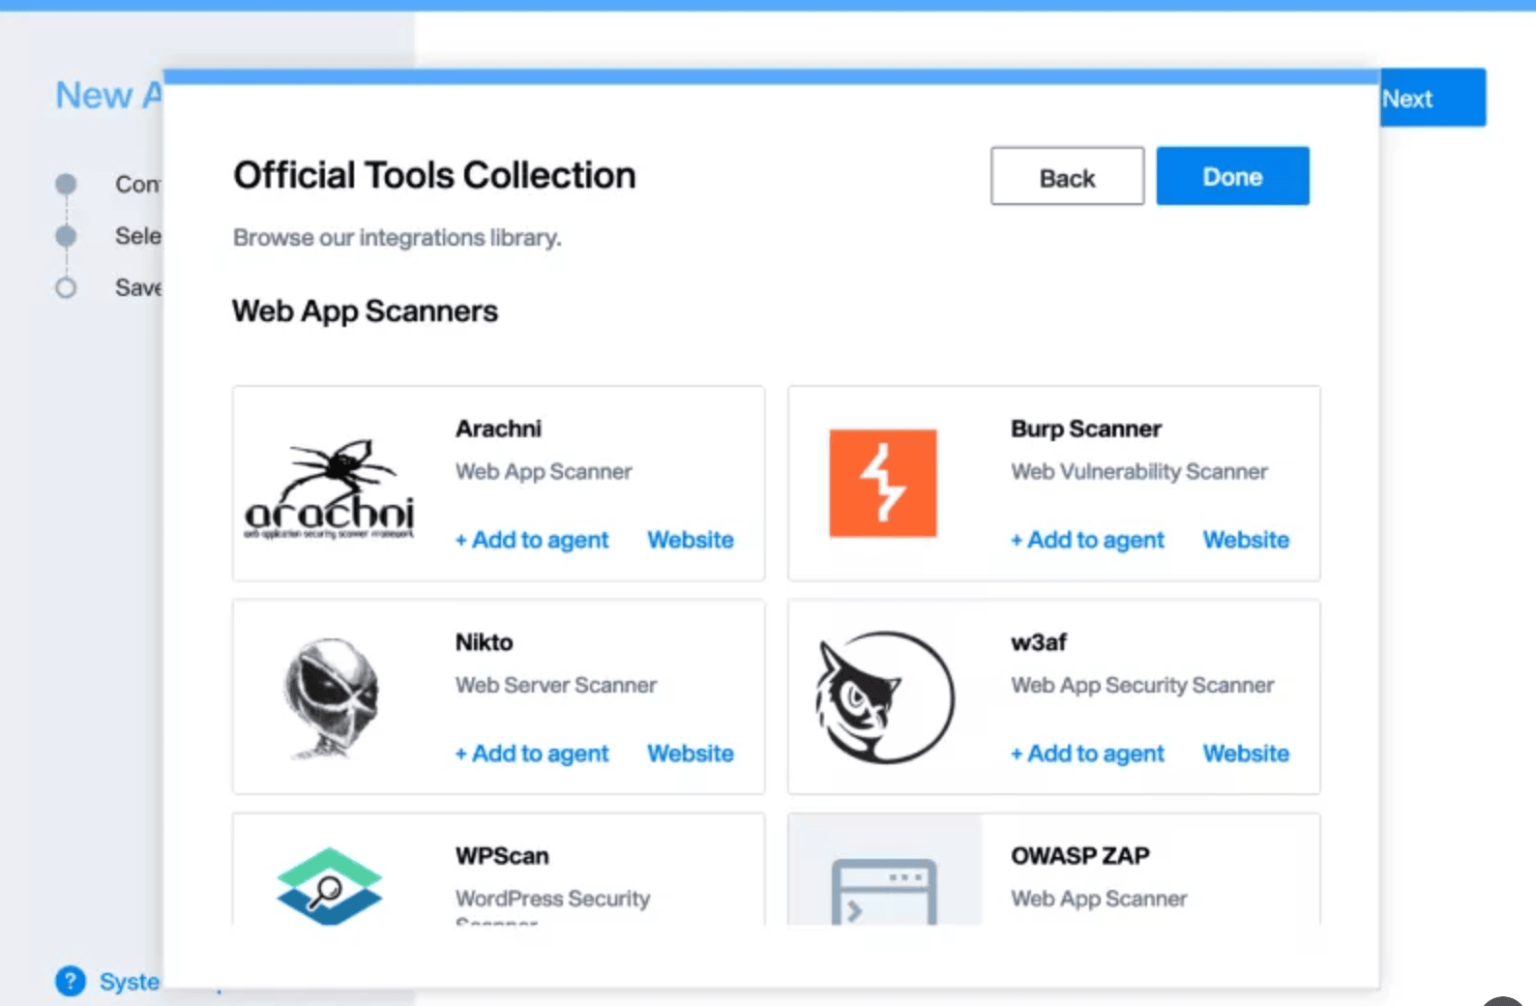1536x1006 pixels.
Task: Click the w3af owl logo
Action: coord(884,697)
